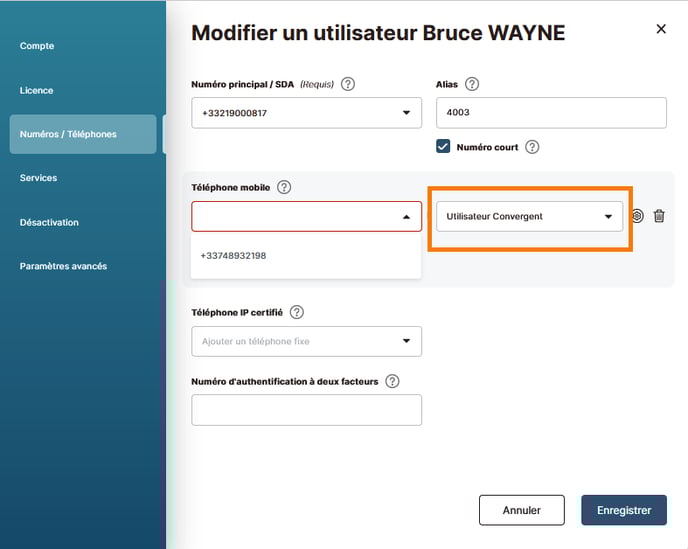Go to the Services section
The height and width of the screenshot is (549, 688).
[38, 178]
